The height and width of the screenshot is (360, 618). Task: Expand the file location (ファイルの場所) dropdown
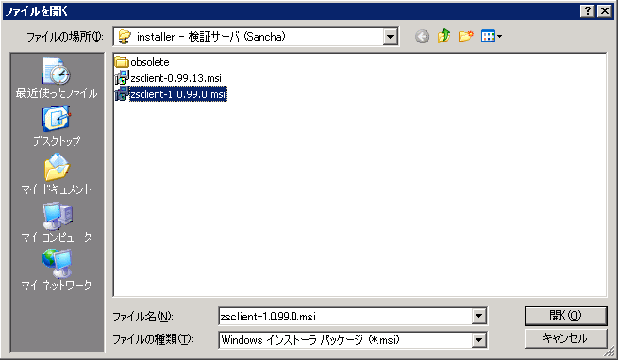click(x=390, y=37)
